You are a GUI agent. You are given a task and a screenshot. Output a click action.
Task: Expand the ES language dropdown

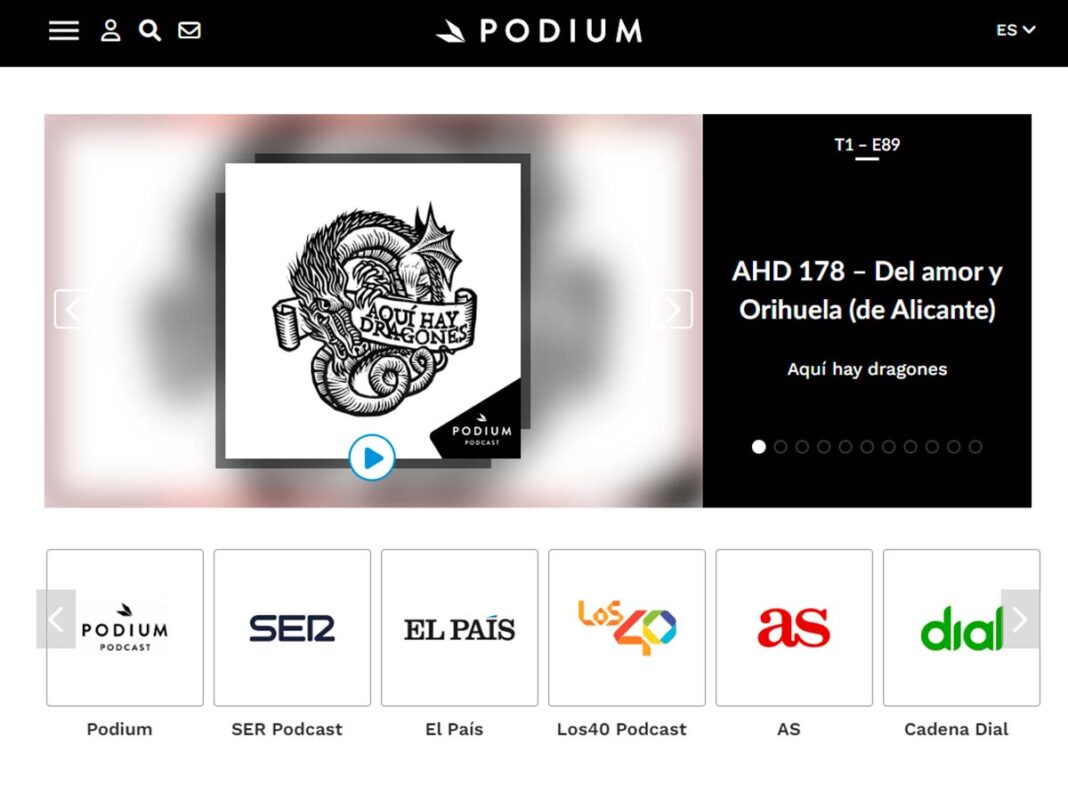[1016, 30]
